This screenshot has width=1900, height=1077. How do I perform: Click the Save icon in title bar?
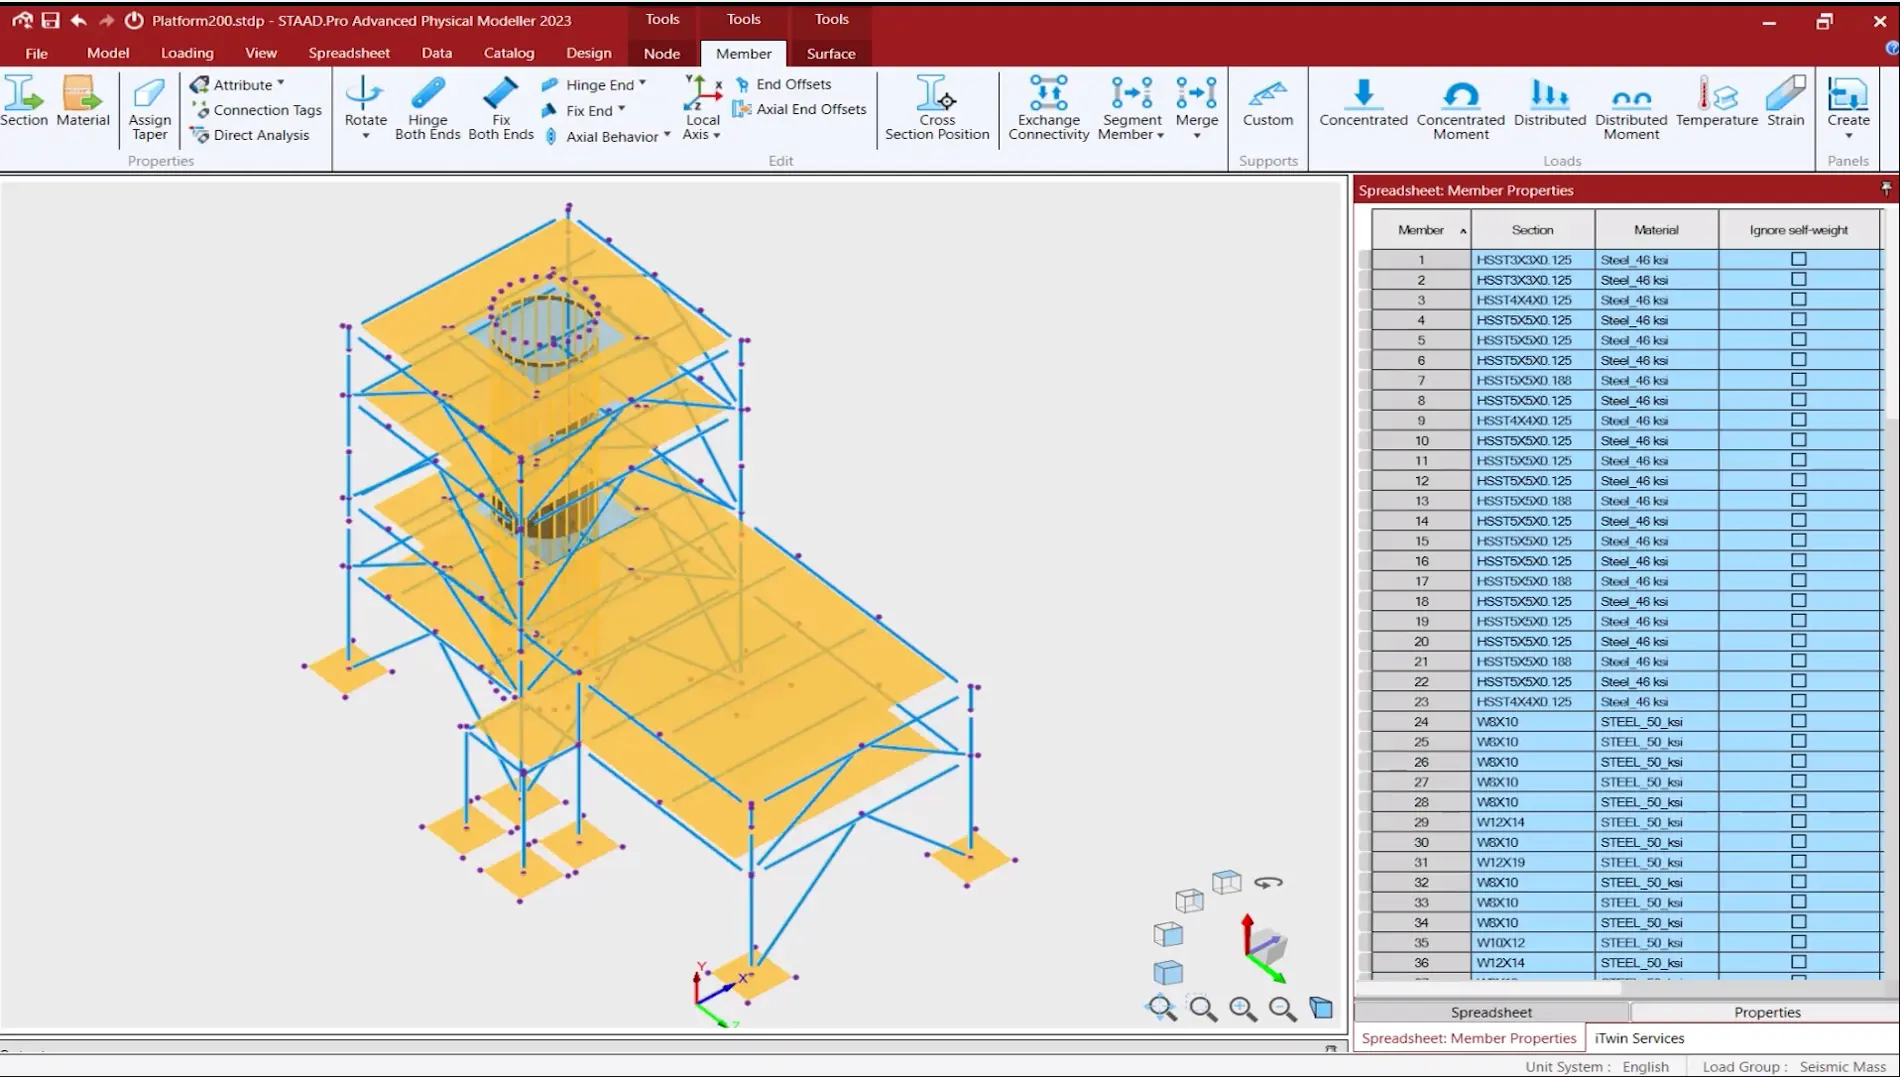pos(50,20)
